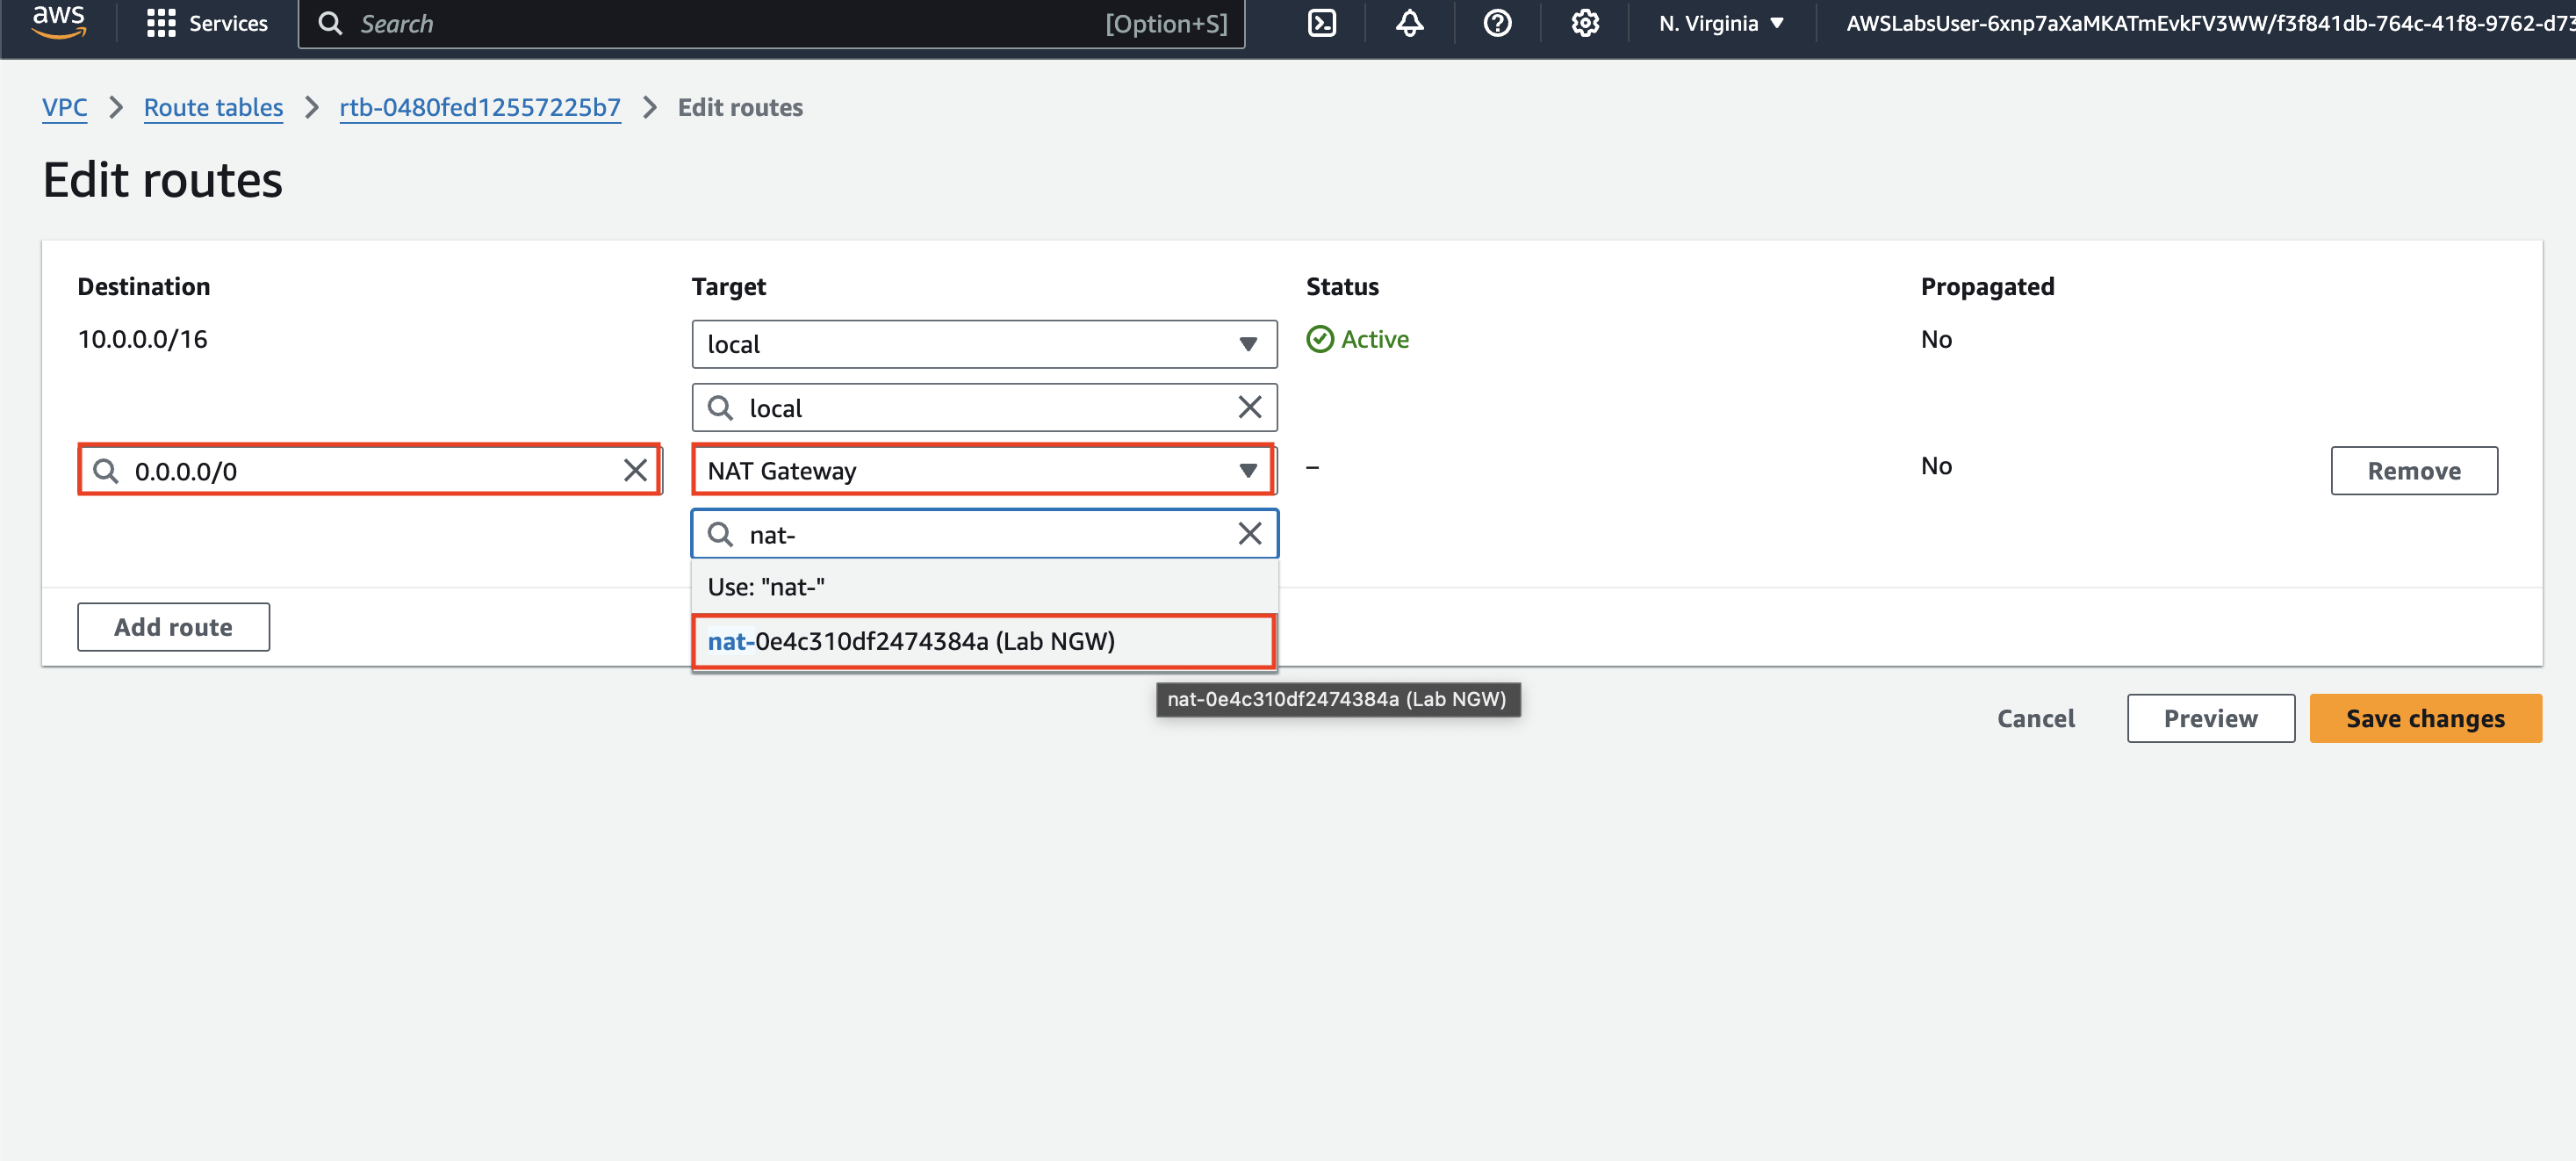Click the Add route button
Image resolution: width=2576 pixels, height=1161 pixels.
(173, 627)
